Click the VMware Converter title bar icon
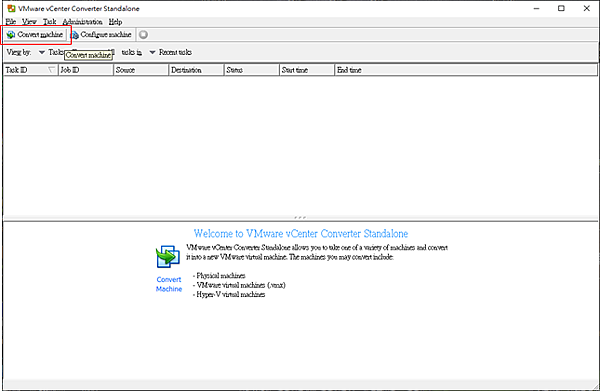The height and width of the screenshot is (391, 600). 11,8
